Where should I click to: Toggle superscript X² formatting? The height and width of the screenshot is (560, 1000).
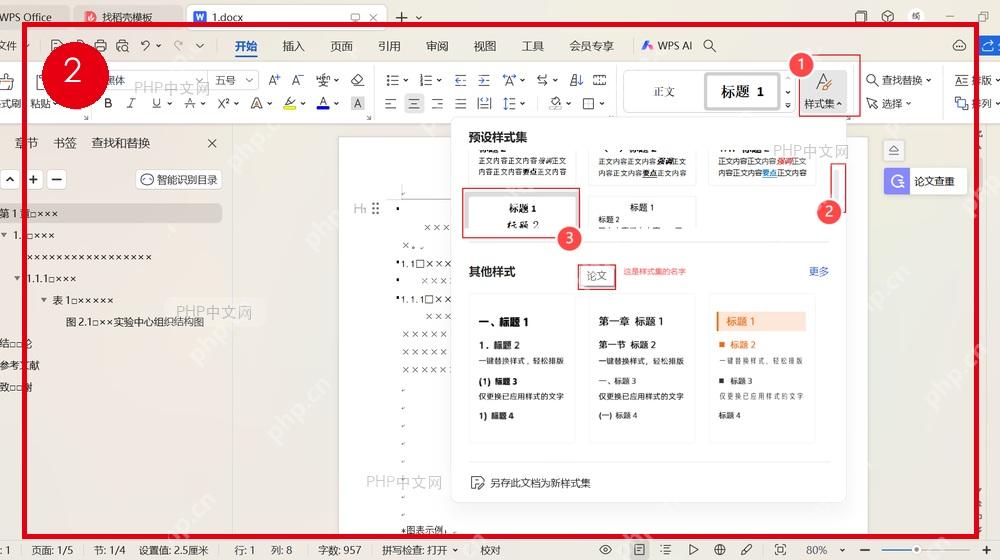pos(223,103)
